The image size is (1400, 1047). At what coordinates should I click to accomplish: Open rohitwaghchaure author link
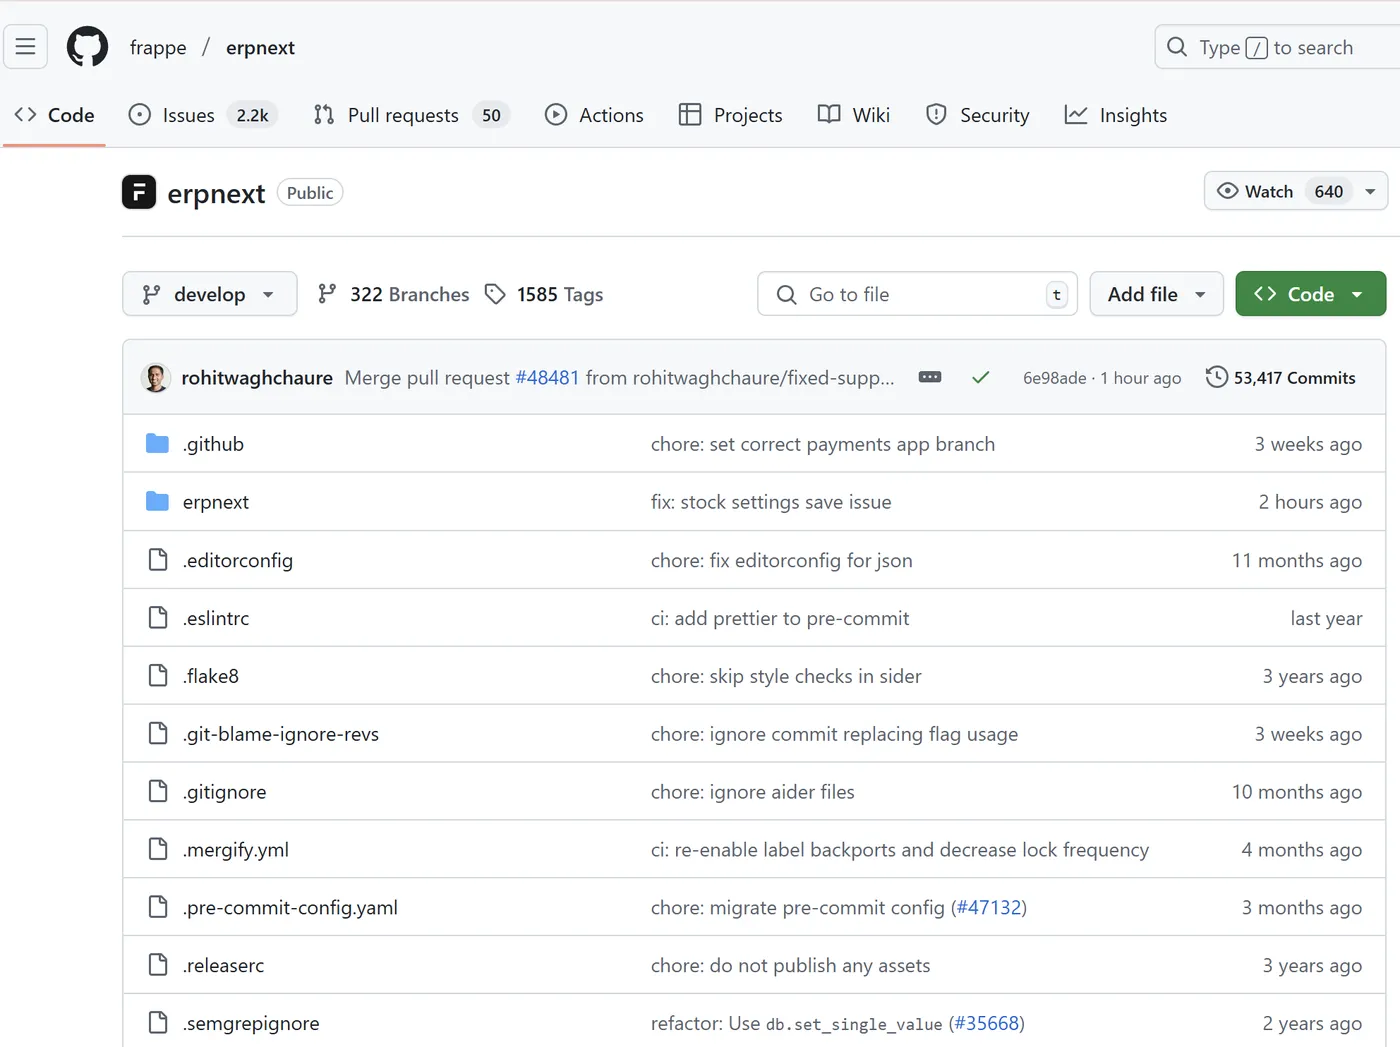[257, 377]
